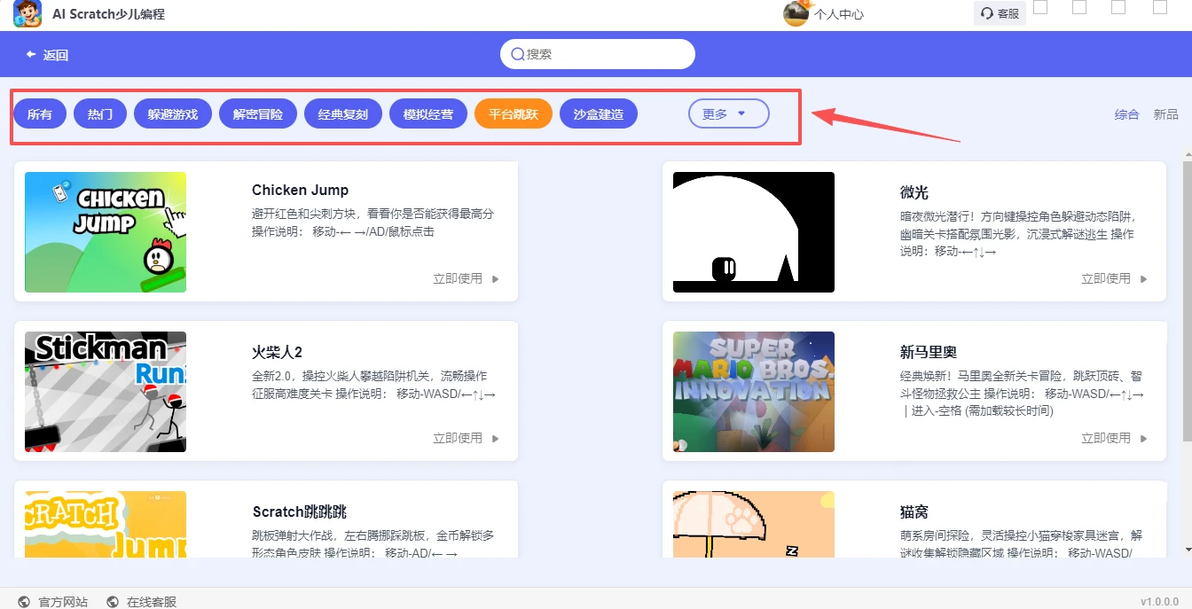Viewport: 1192px width, 609px height.
Task: Select the 所有 category filter
Action: click(x=40, y=114)
